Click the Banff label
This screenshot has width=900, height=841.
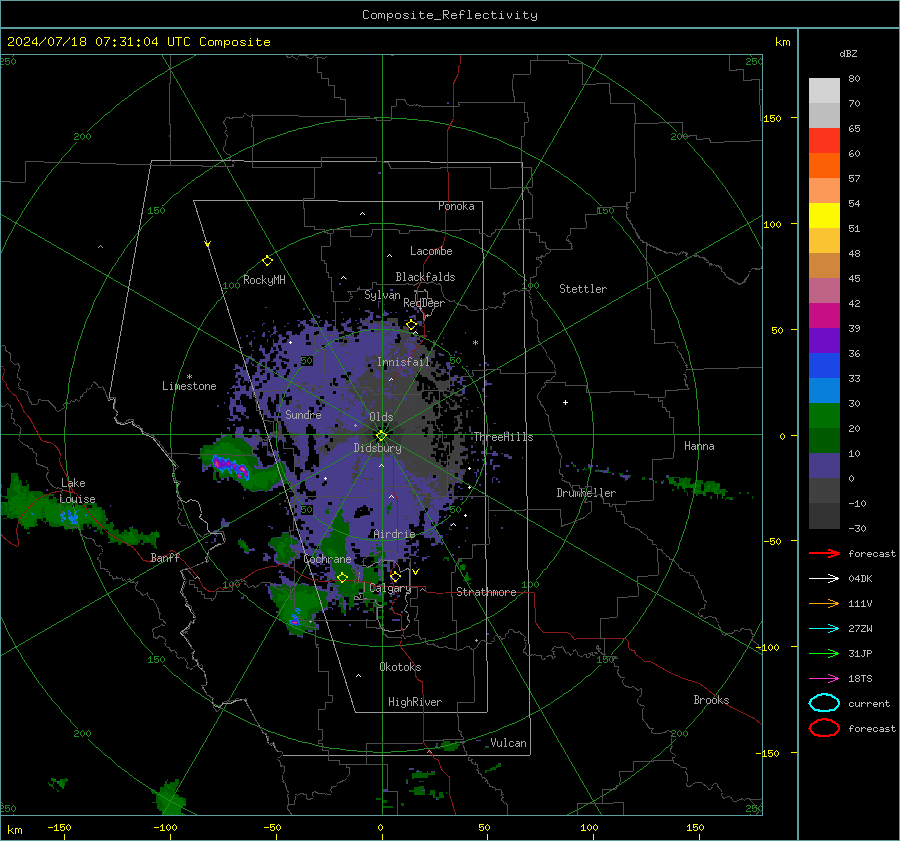click(x=165, y=558)
